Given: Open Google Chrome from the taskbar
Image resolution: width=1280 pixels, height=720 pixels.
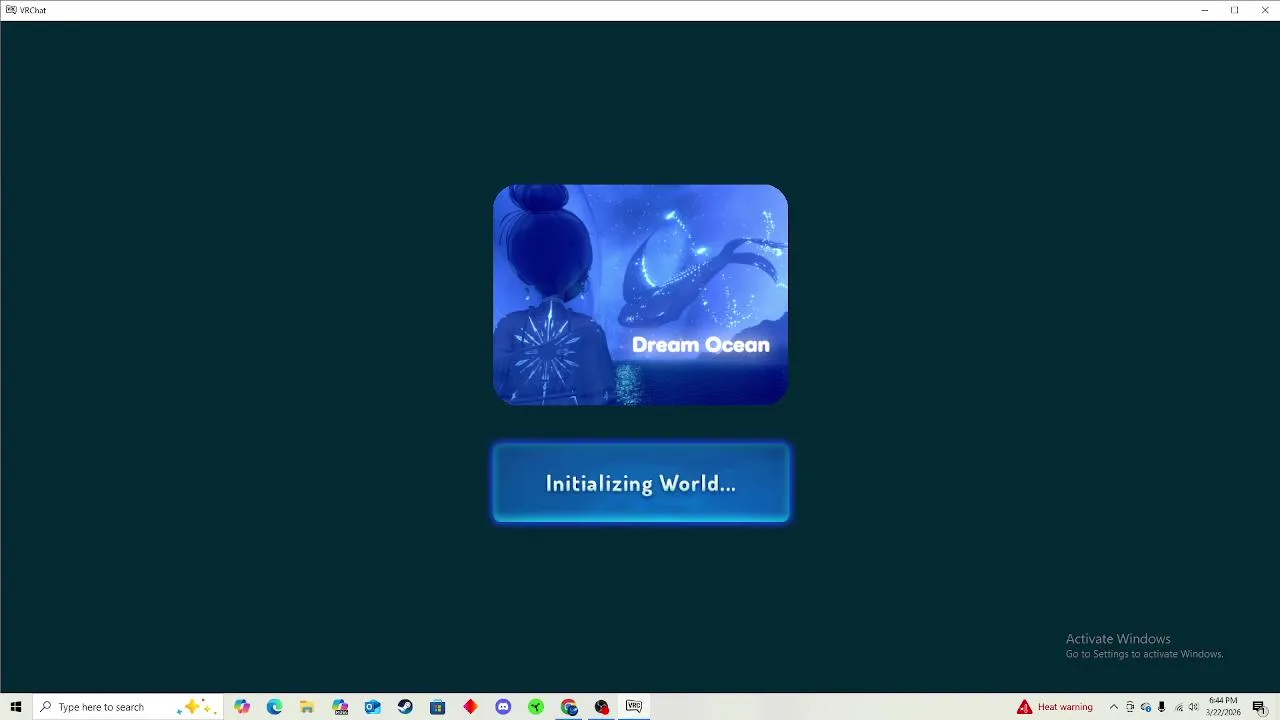Looking at the screenshot, I should coord(569,707).
